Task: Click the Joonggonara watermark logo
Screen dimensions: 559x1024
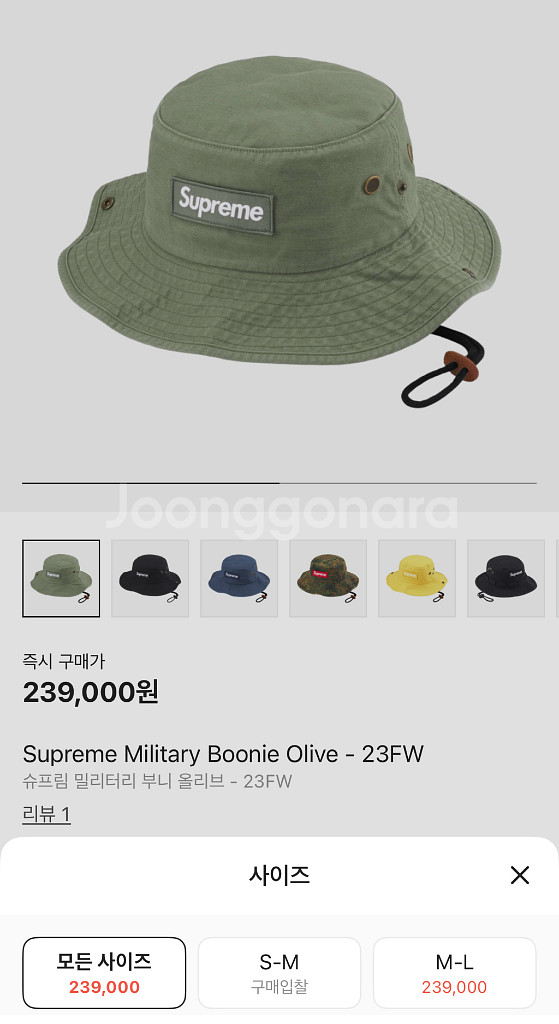Action: 281,508
